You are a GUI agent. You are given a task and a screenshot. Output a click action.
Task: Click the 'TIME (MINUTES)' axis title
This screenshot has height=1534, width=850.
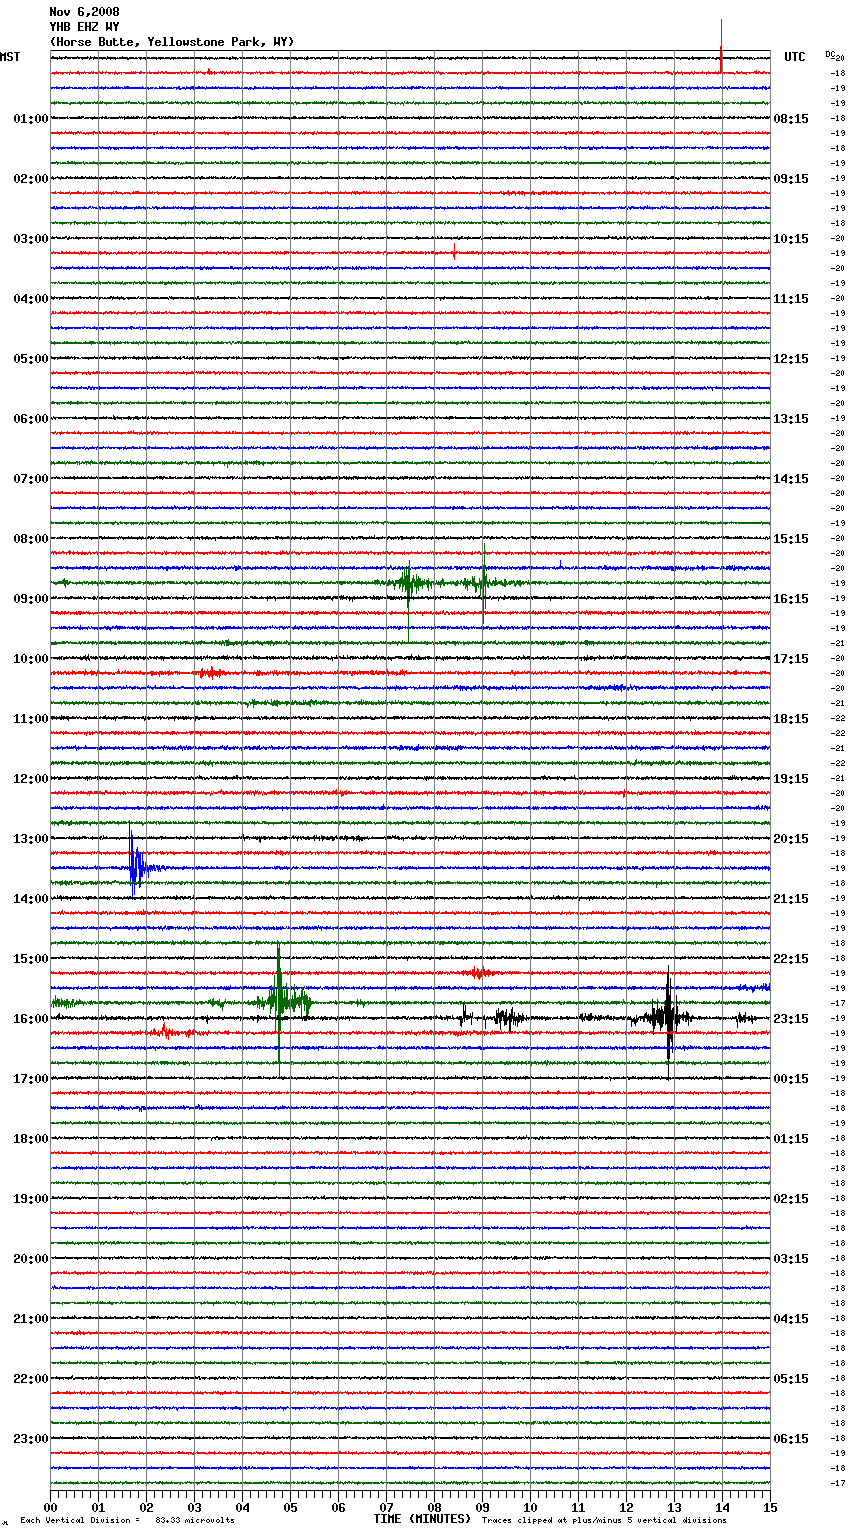tap(422, 1519)
